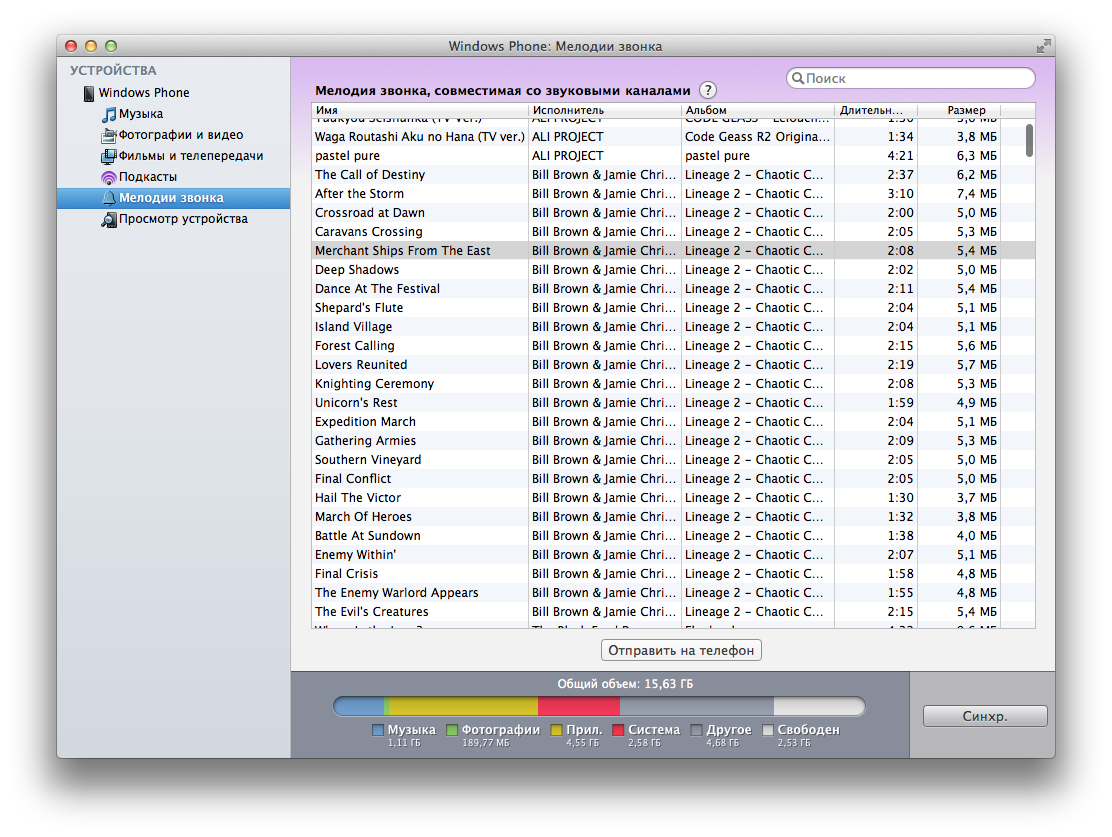
Task: Select the track "Enemy Within'"
Action: coord(673,555)
